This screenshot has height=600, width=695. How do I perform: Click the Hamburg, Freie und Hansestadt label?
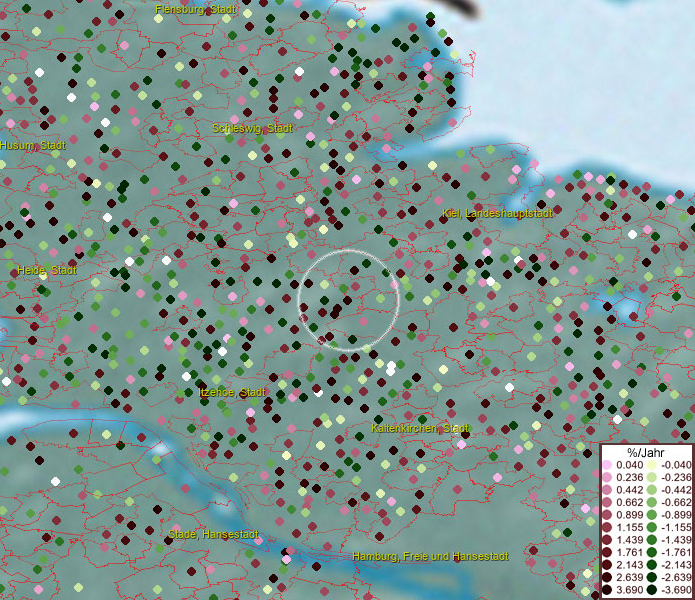pos(430,557)
